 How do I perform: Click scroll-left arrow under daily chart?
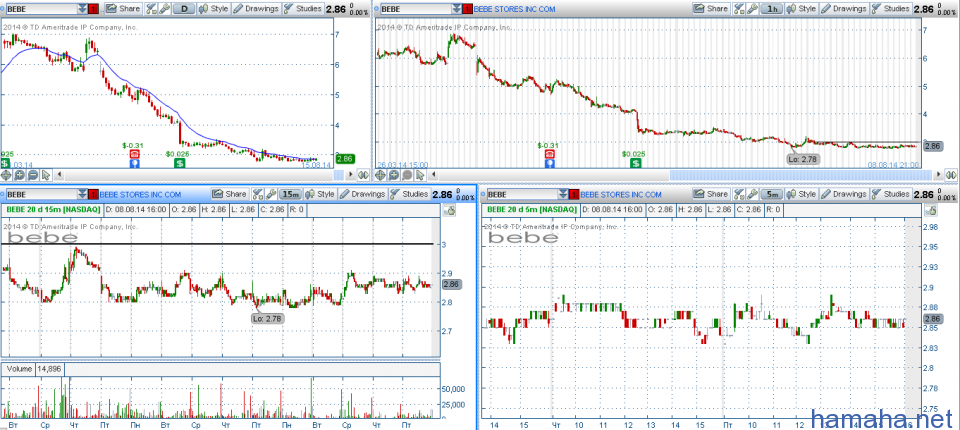(x=60, y=175)
